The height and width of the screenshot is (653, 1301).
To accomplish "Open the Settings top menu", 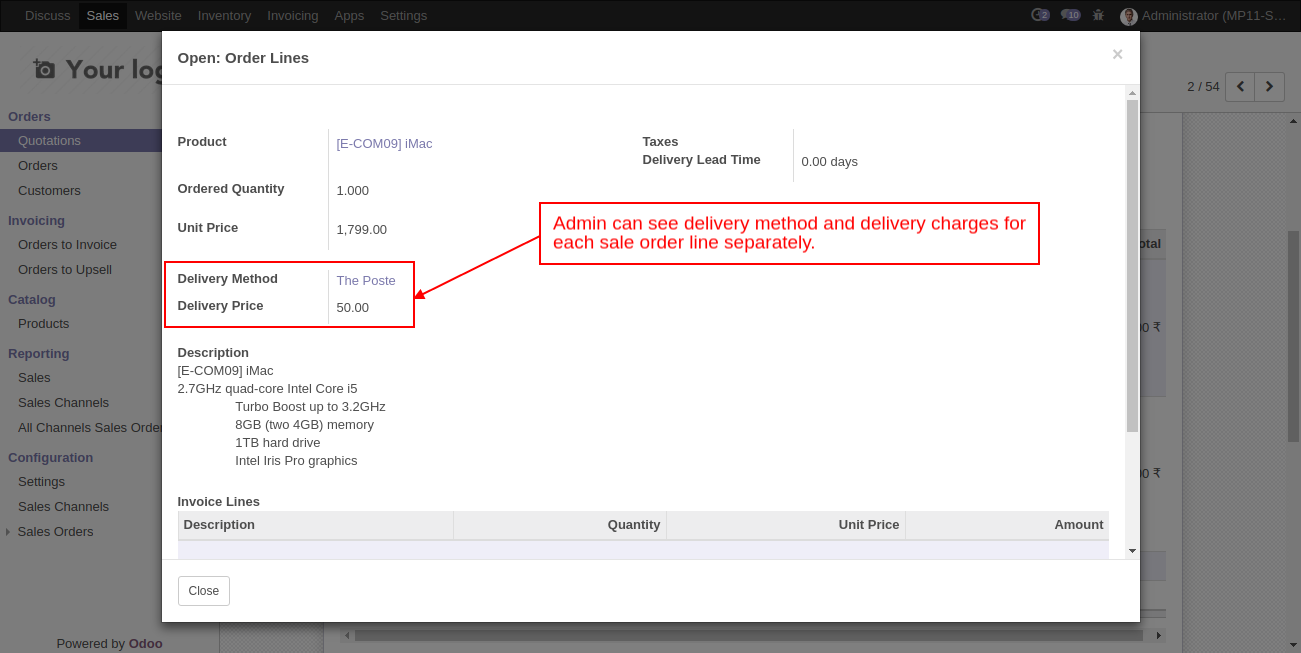I will point(403,16).
